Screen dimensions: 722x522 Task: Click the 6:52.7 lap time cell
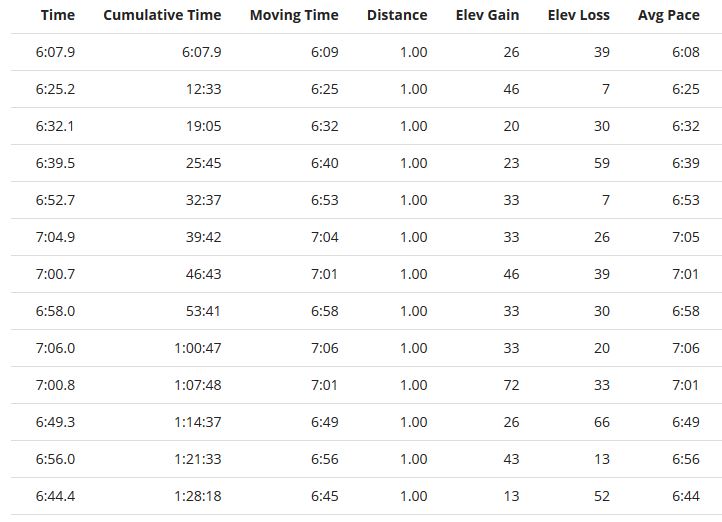coord(55,200)
